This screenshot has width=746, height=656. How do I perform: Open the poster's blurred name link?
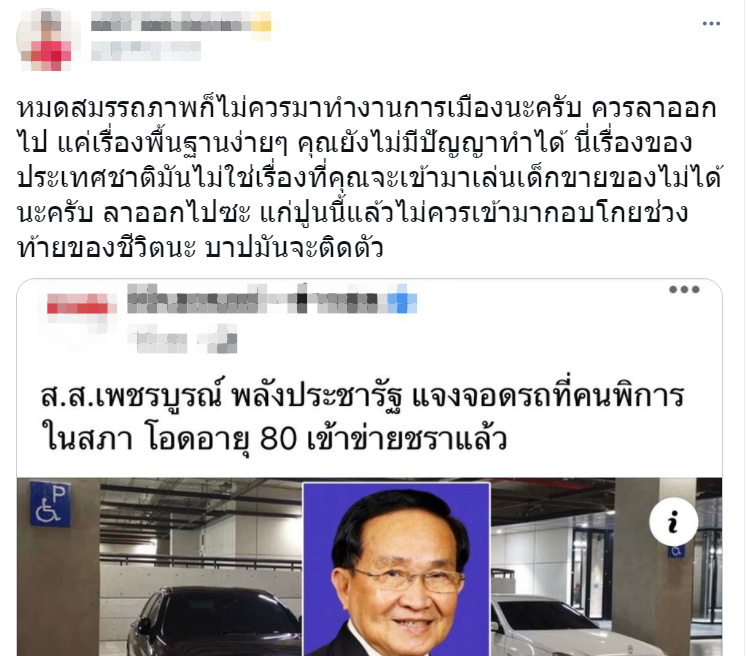[x=170, y=23]
